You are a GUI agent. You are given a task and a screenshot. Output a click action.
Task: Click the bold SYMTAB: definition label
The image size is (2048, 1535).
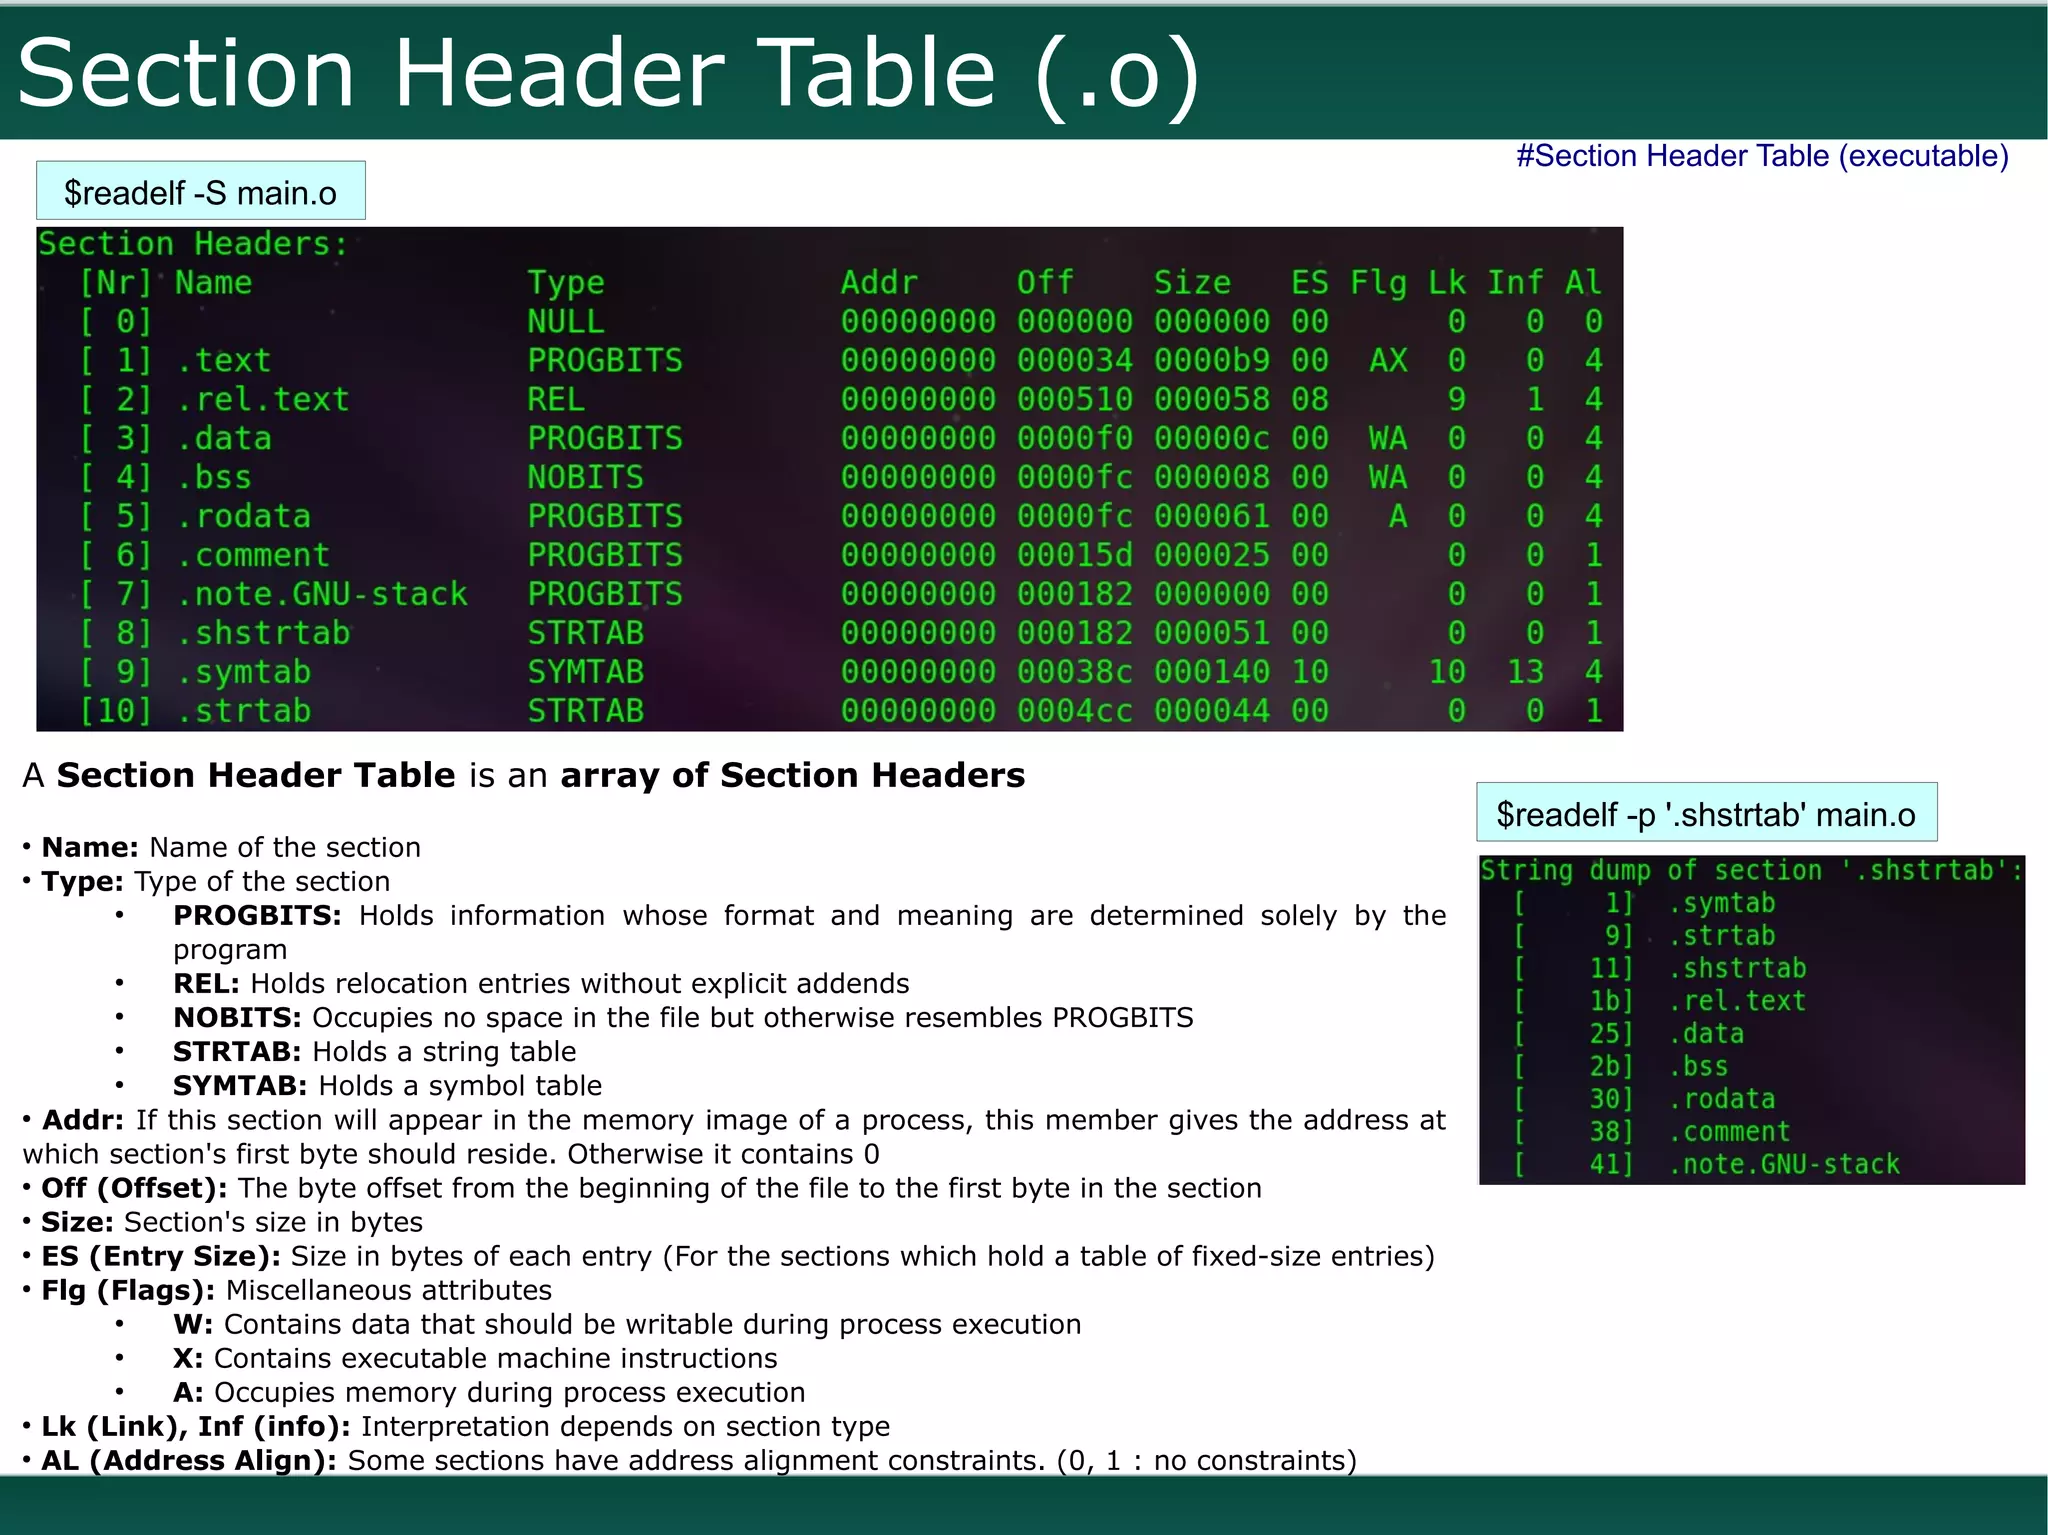pos(240,1085)
